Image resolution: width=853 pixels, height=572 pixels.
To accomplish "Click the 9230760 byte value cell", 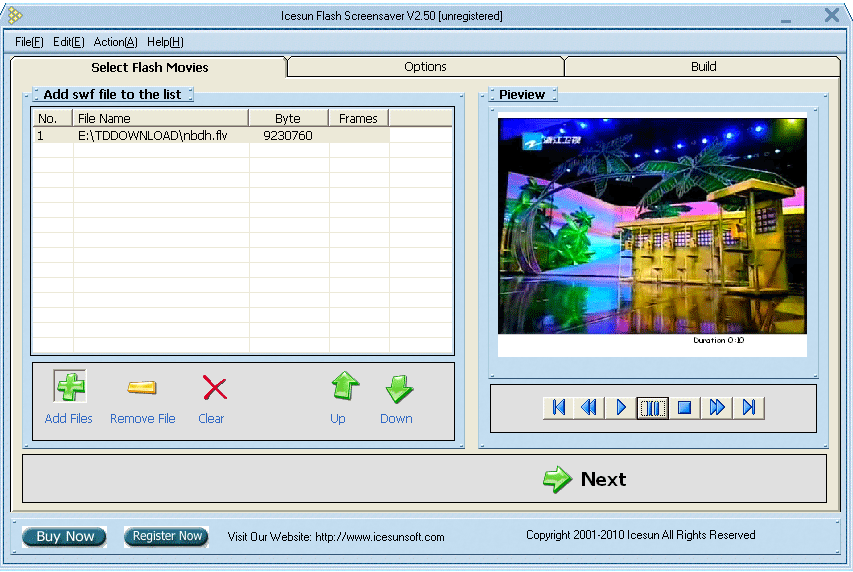I will (x=288, y=136).
